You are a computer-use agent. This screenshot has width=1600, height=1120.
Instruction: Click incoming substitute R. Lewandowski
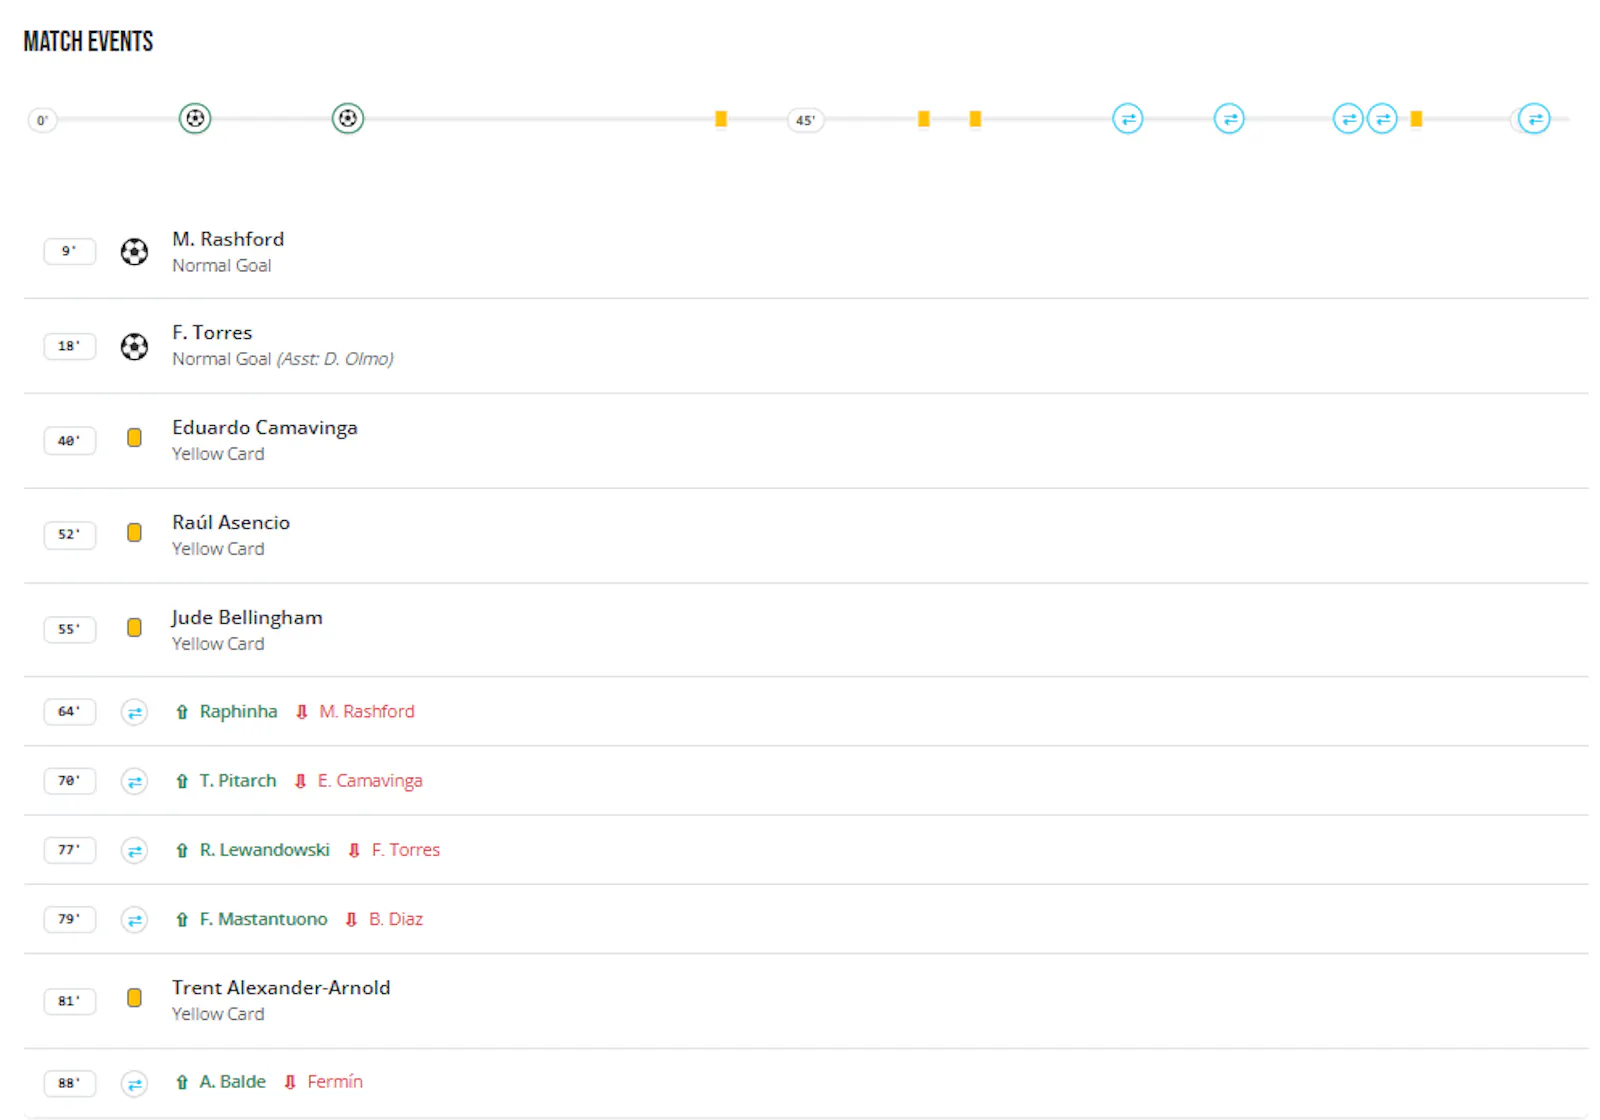point(265,849)
